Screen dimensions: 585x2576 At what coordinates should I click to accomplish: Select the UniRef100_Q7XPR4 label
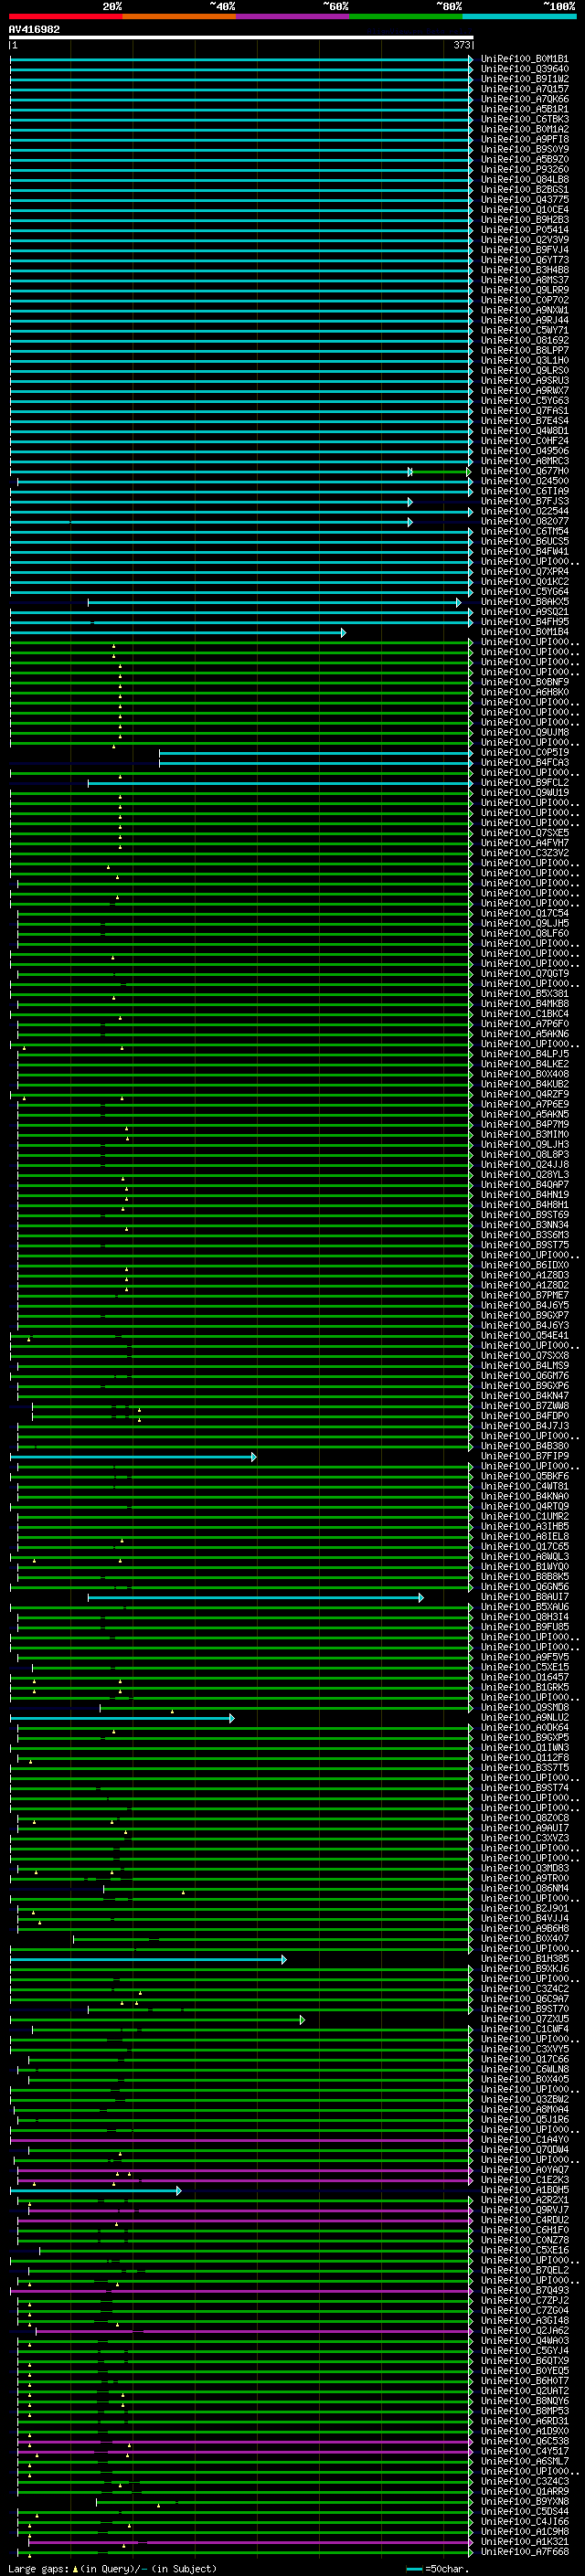(524, 572)
